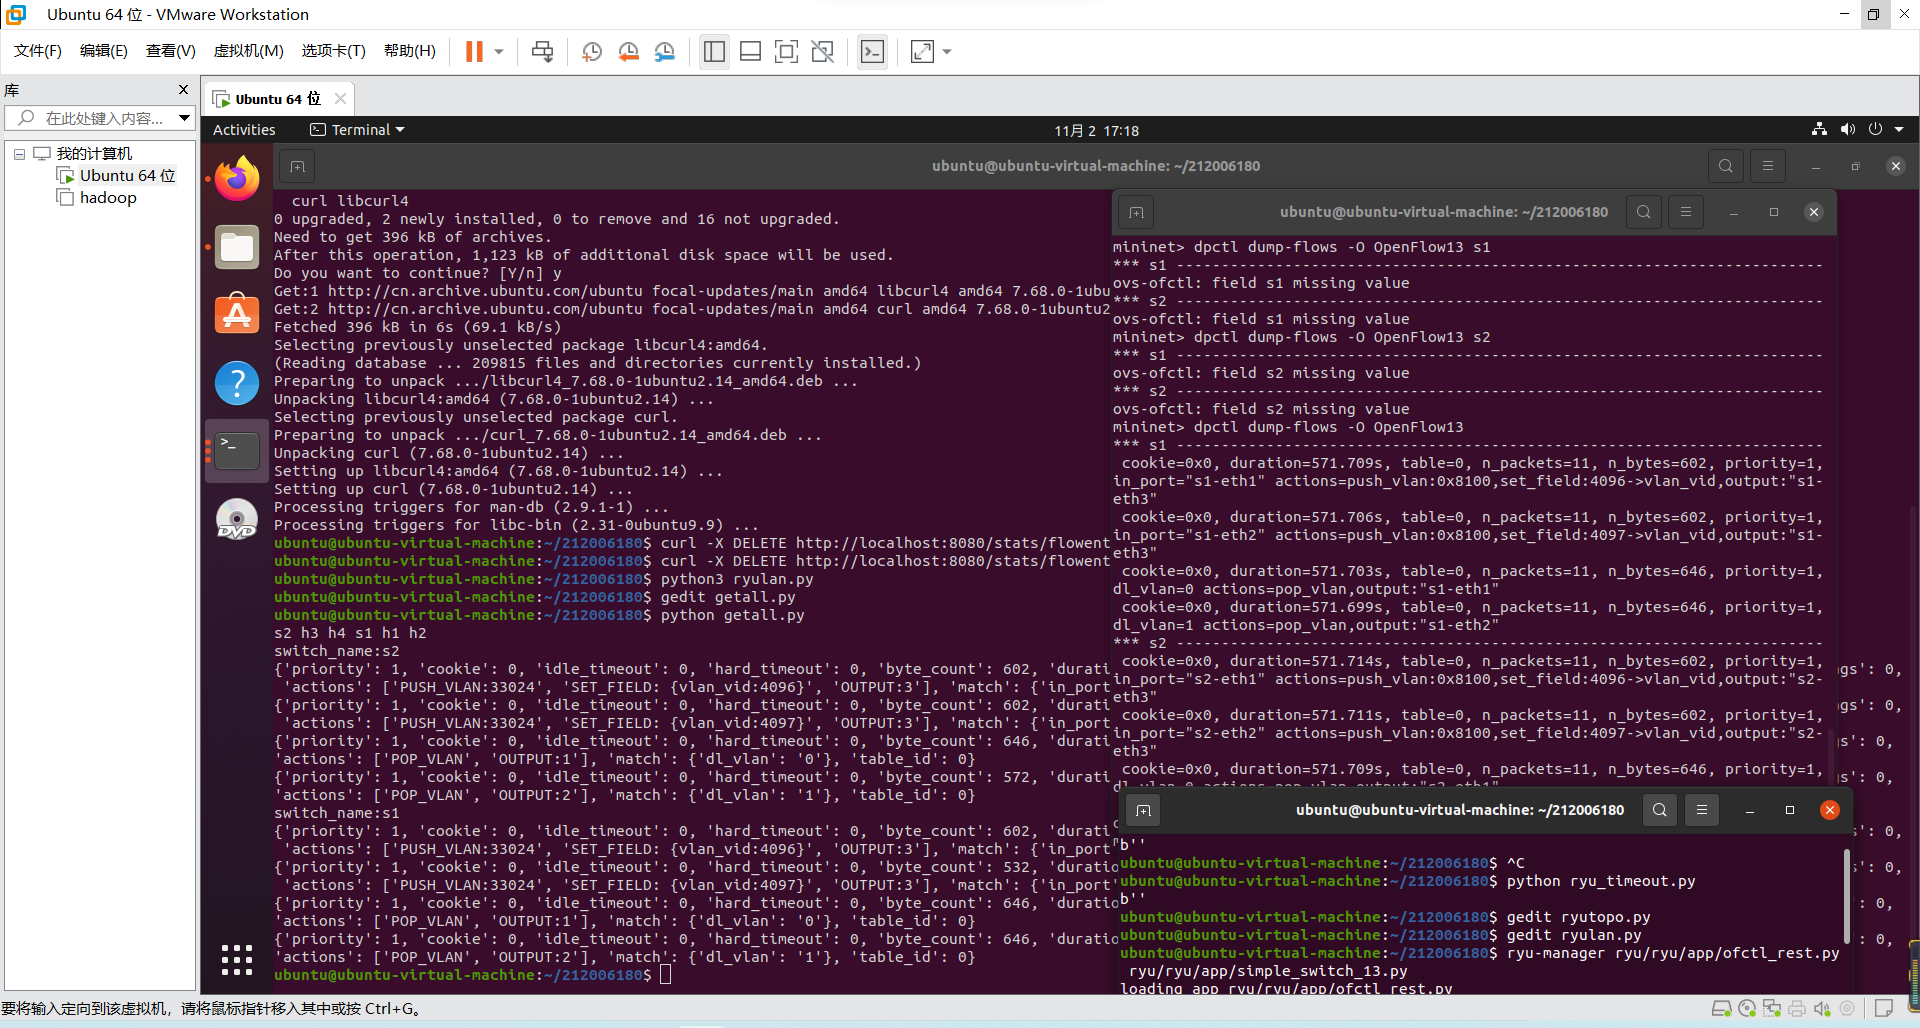Click the hard disk status icon in the VMware status bar

[1721, 1008]
